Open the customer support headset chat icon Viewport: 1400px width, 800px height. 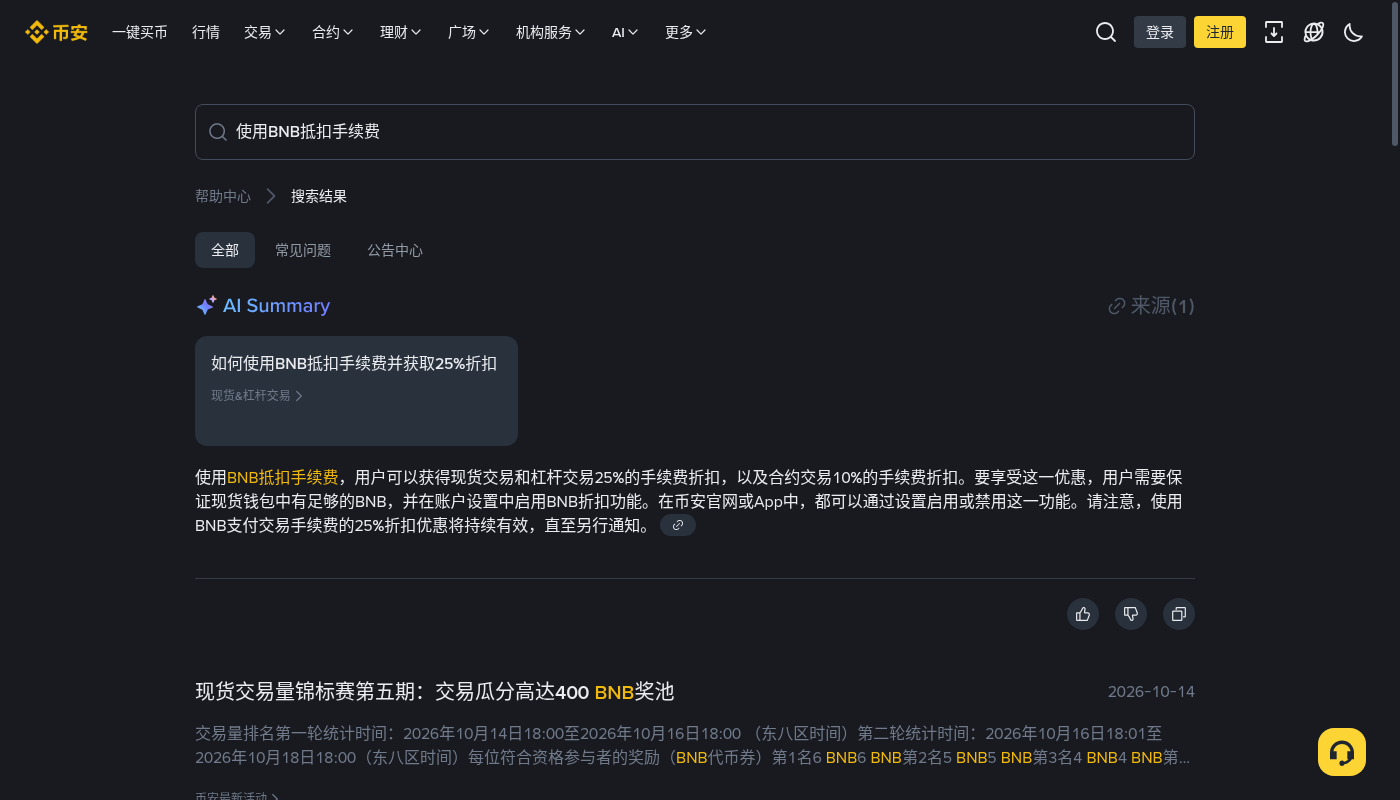click(x=1342, y=752)
